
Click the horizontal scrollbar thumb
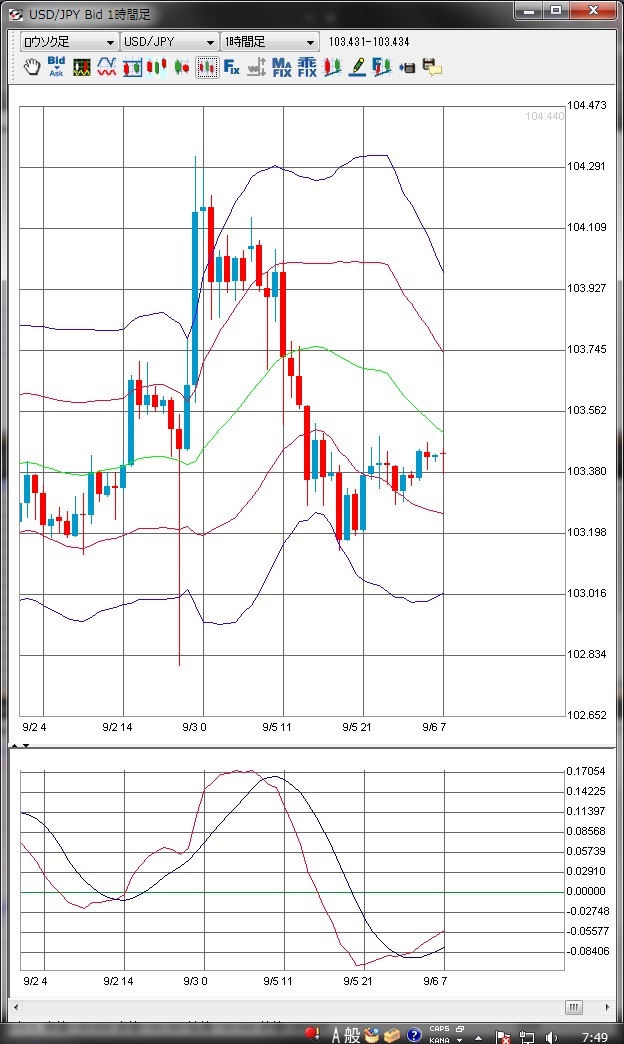(x=573, y=1007)
